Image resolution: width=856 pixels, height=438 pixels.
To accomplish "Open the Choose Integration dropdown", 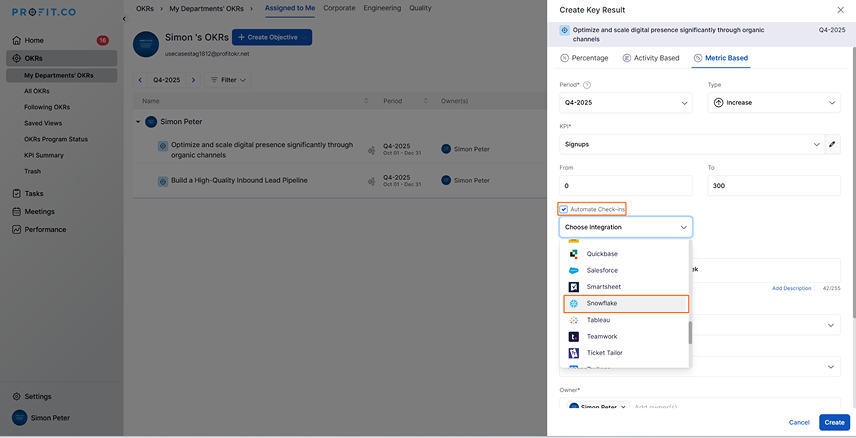I will tap(626, 227).
